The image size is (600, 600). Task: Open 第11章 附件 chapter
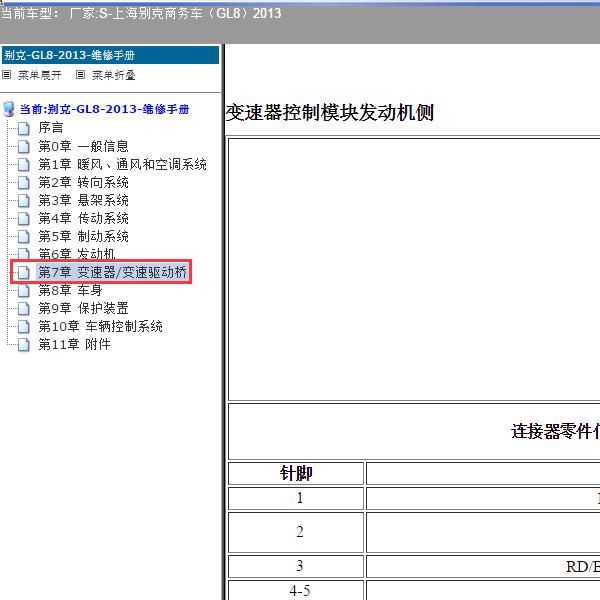coord(75,344)
